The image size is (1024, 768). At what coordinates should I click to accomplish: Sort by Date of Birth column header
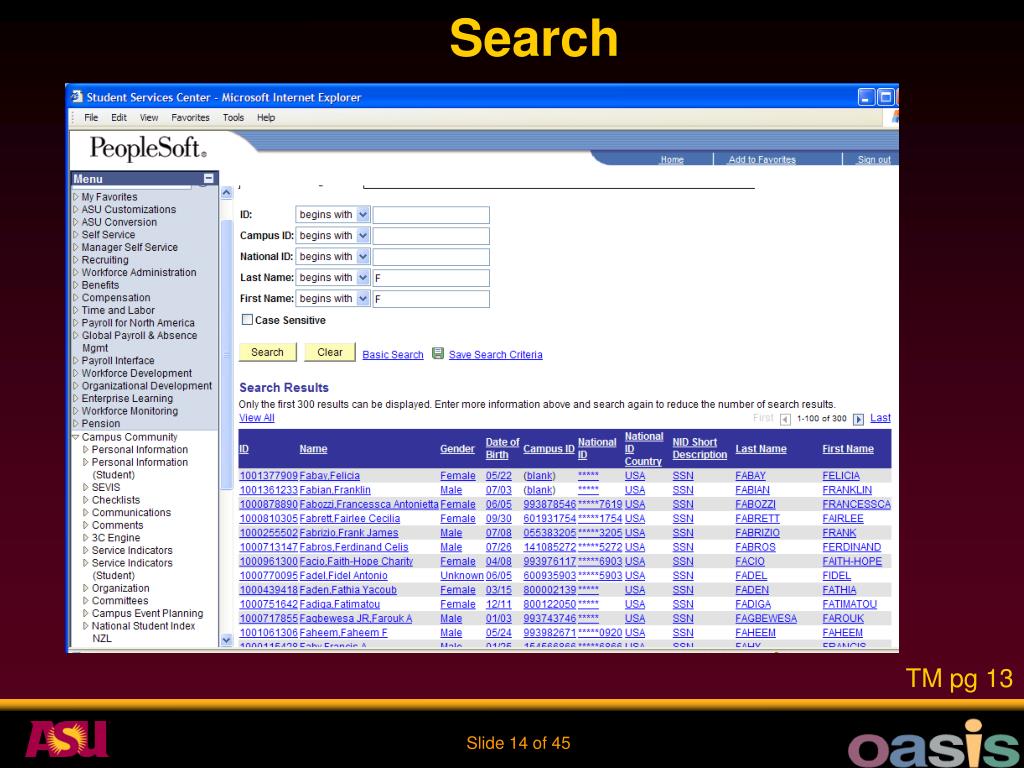pyautogui.click(x=502, y=449)
